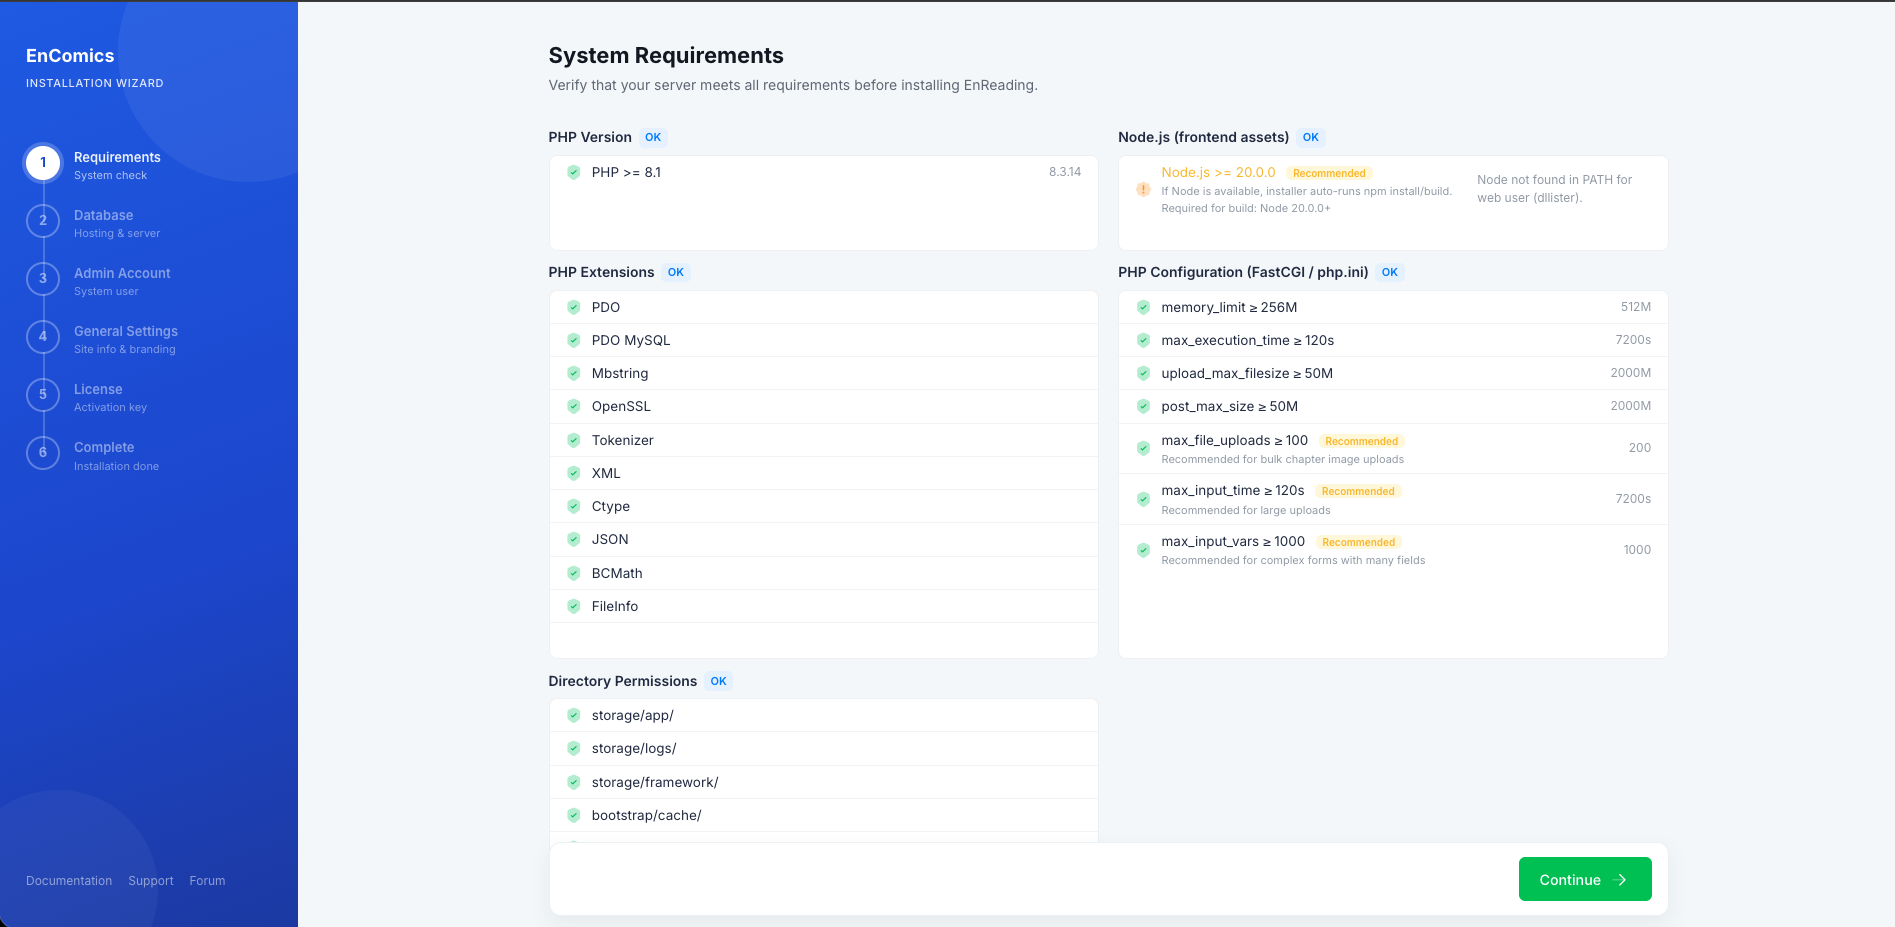This screenshot has width=1895, height=927.
Task: Click the 'Required for build: Node 20.0.0+' note
Action: coord(1246,208)
